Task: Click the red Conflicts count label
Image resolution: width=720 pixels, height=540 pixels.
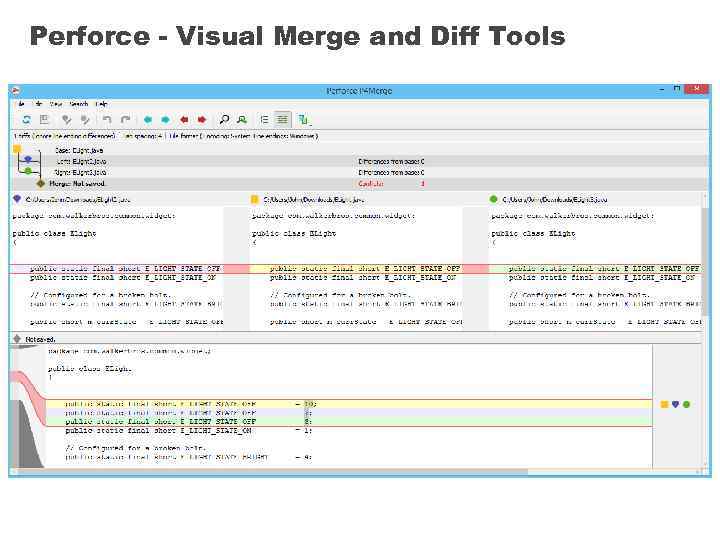Action: click(x=371, y=184)
